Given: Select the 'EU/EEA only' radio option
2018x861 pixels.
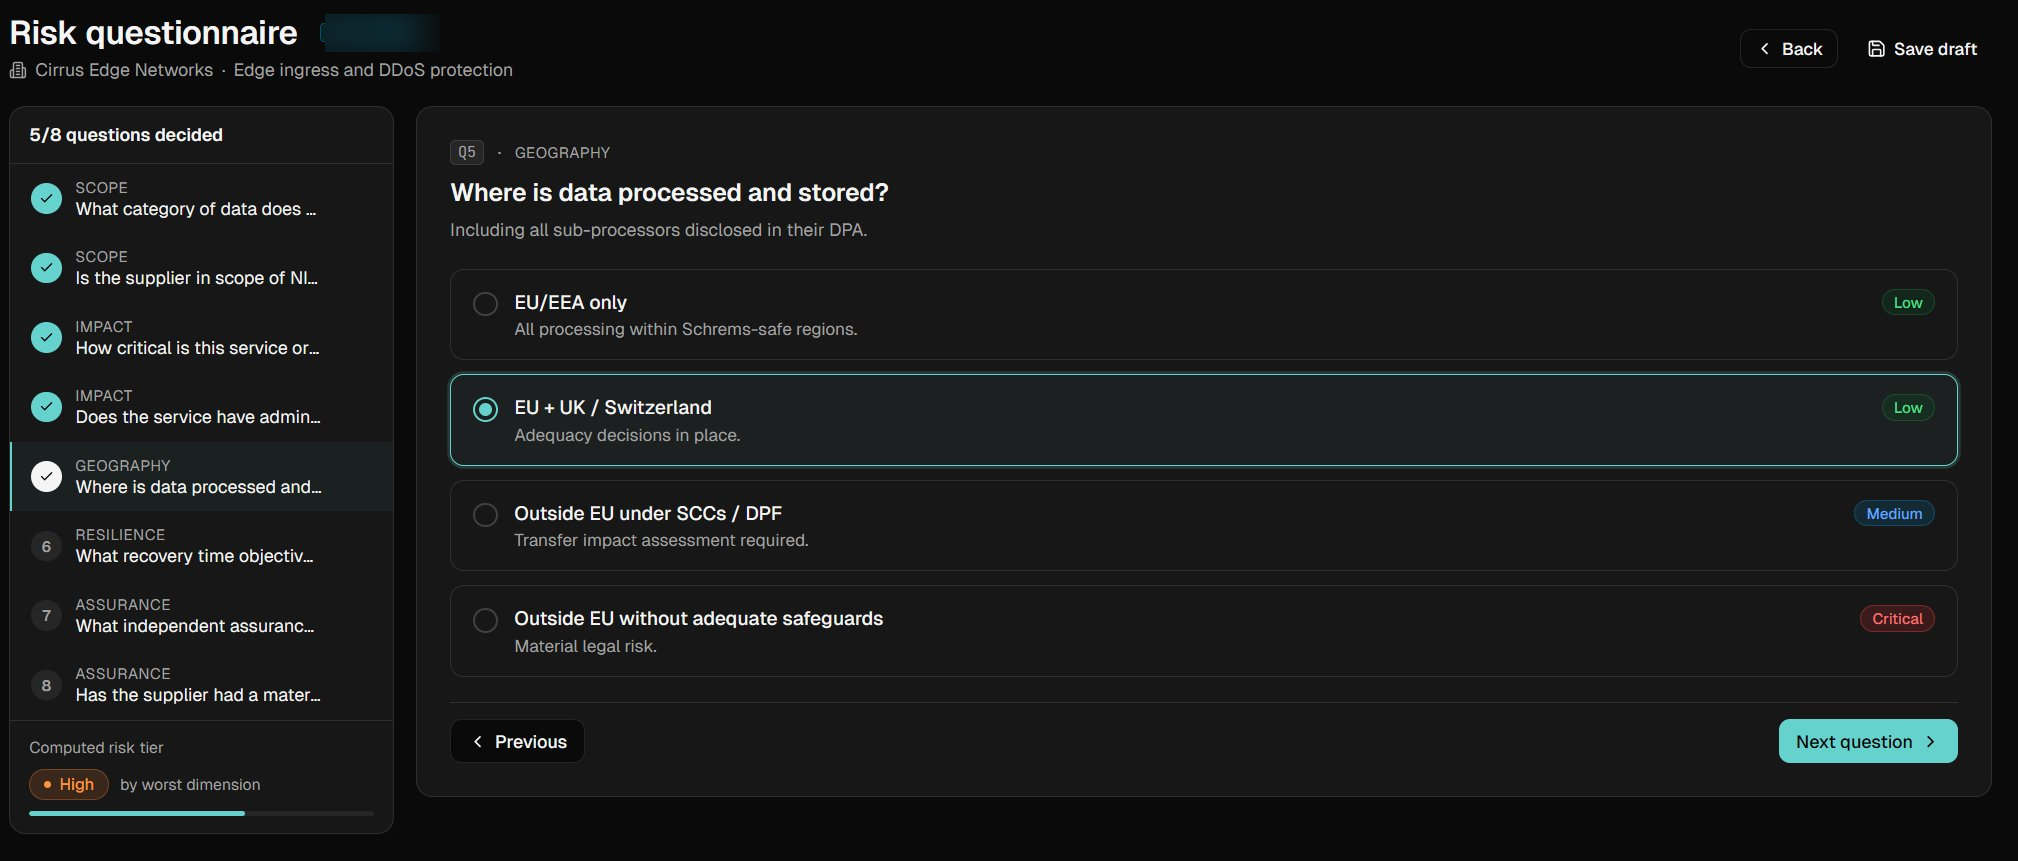Looking at the screenshot, I should [485, 304].
